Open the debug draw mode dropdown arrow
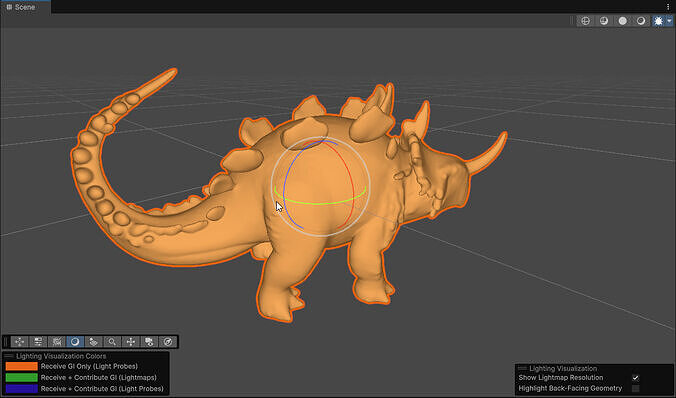The image size is (676, 398). click(x=669, y=21)
